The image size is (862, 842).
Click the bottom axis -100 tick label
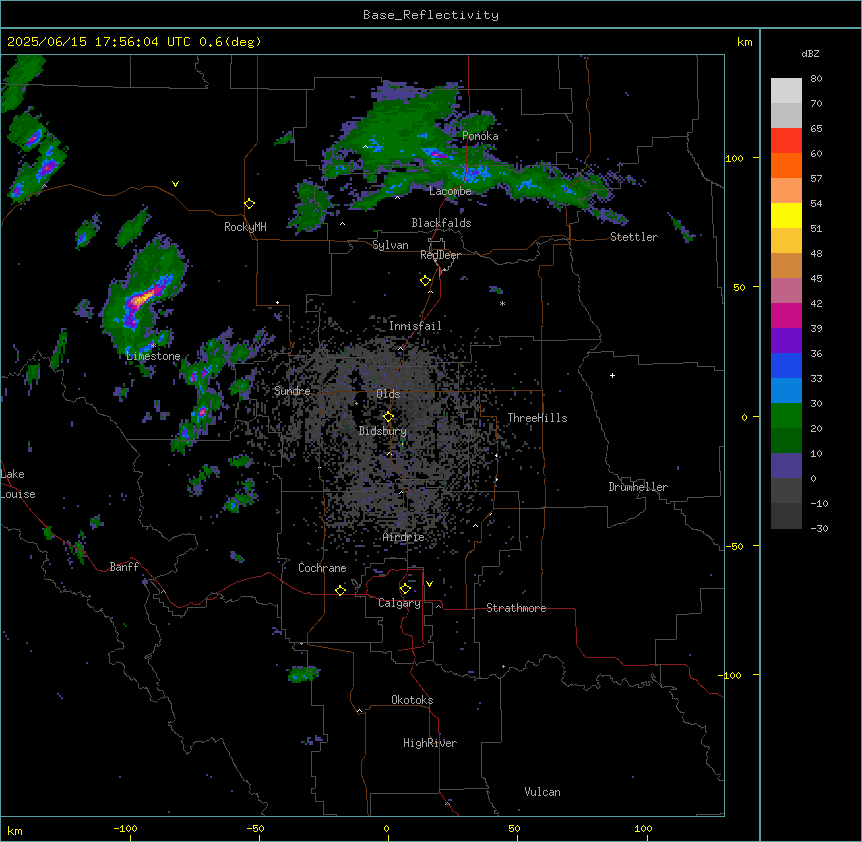(x=126, y=828)
